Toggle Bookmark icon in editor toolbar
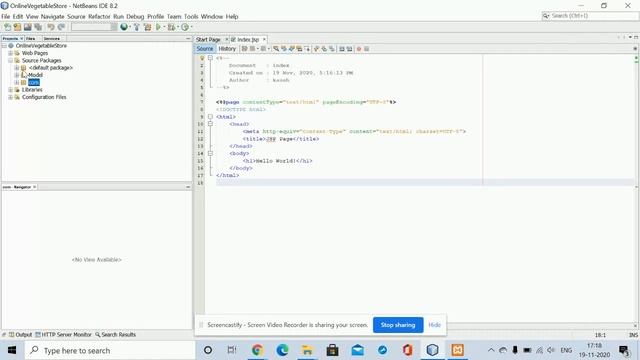 [x=331, y=49]
